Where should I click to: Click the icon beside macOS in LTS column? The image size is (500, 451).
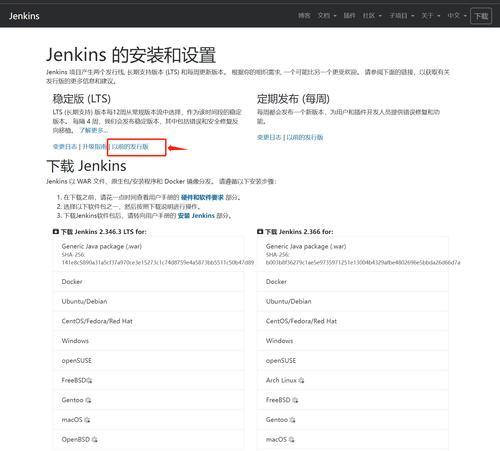click(87, 420)
